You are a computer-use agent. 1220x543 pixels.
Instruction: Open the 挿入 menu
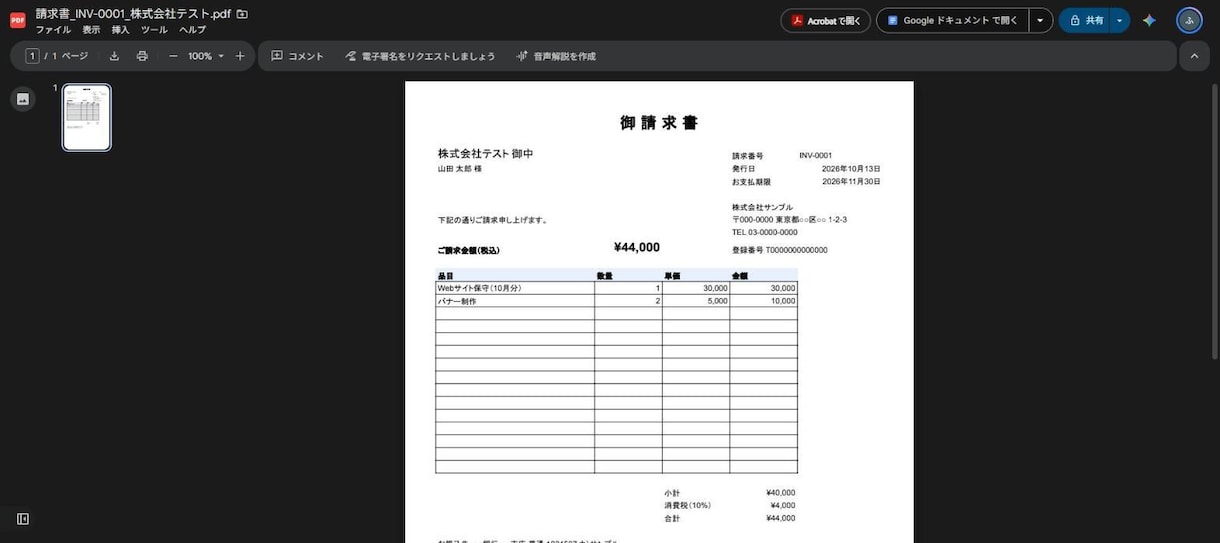pos(120,30)
